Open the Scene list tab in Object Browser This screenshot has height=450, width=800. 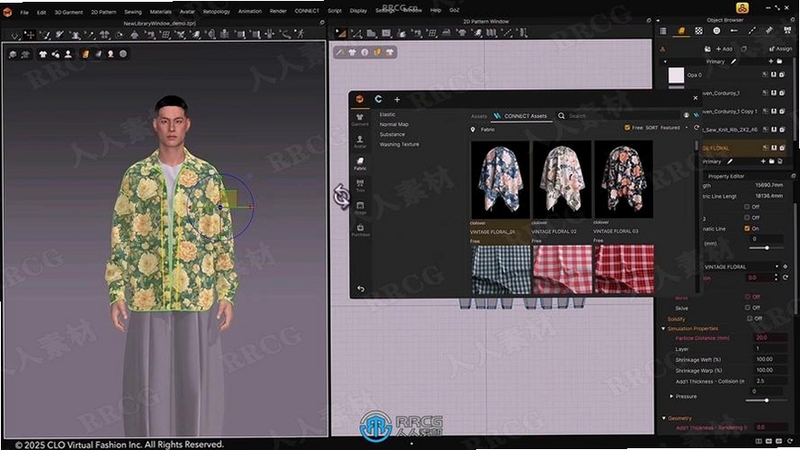(663, 31)
